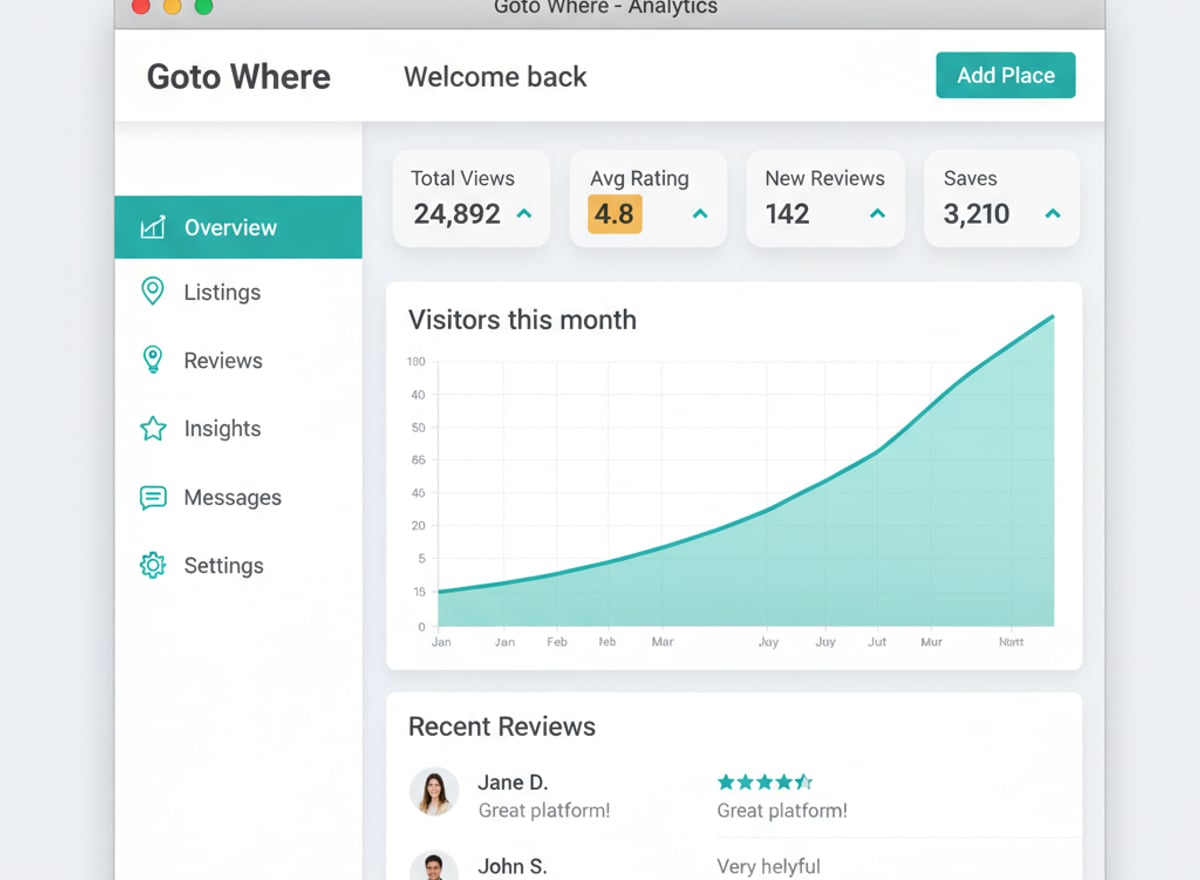The height and width of the screenshot is (880, 1200).
Task: Maximize window with the green button
Action: pyautogui.click(x=203, y=6)
